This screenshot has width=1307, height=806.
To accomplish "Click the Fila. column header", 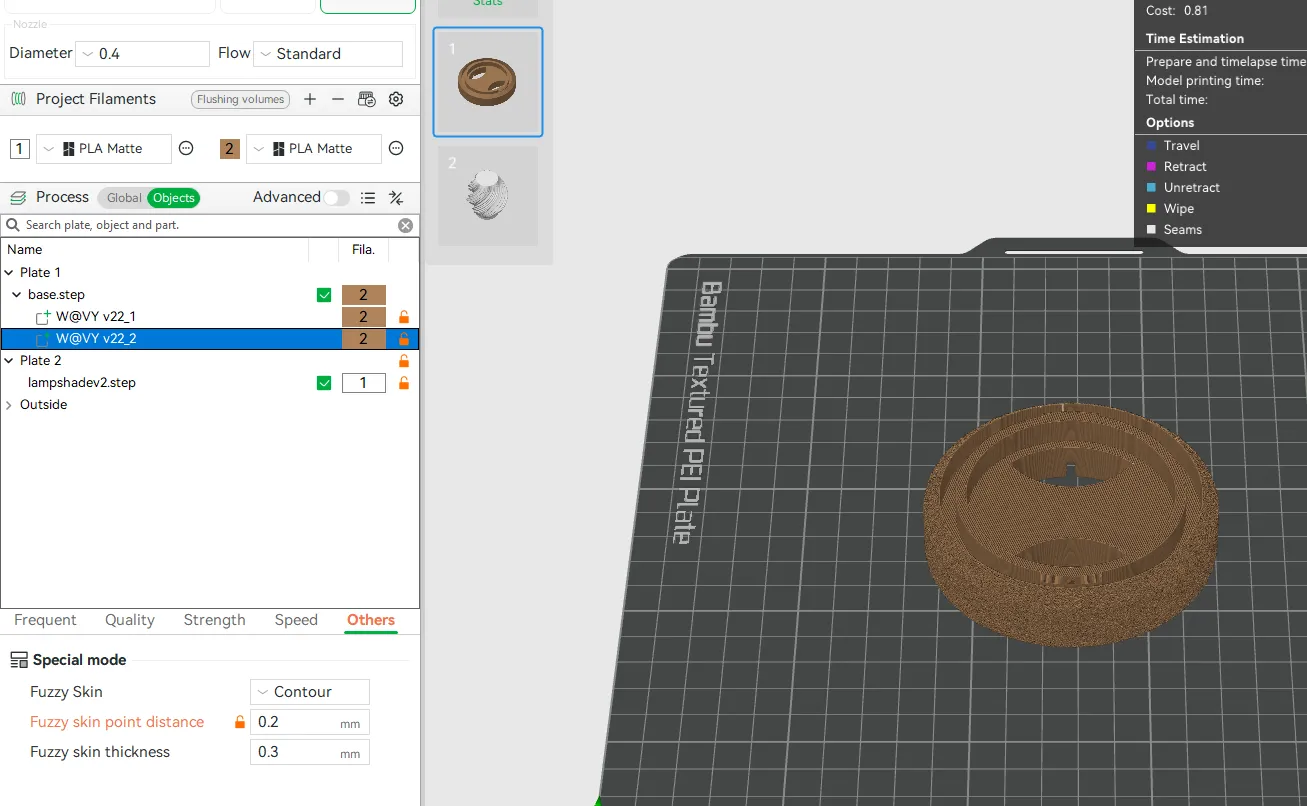I will pyautogui.click(x=363, y=250).
